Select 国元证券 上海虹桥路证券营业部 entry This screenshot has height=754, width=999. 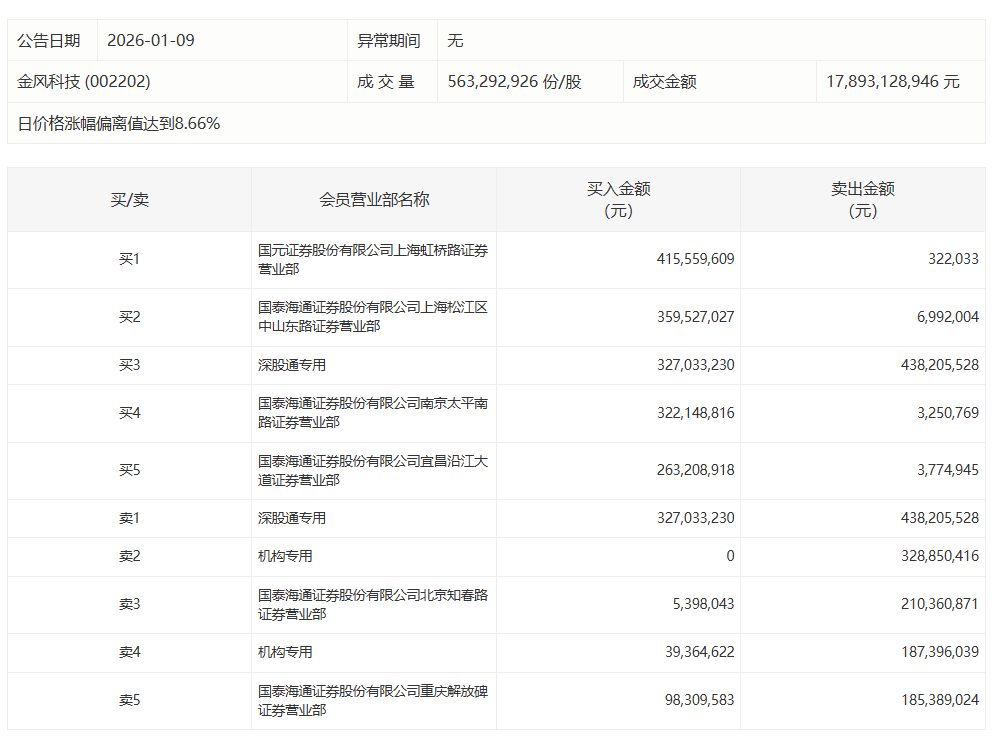373,260
